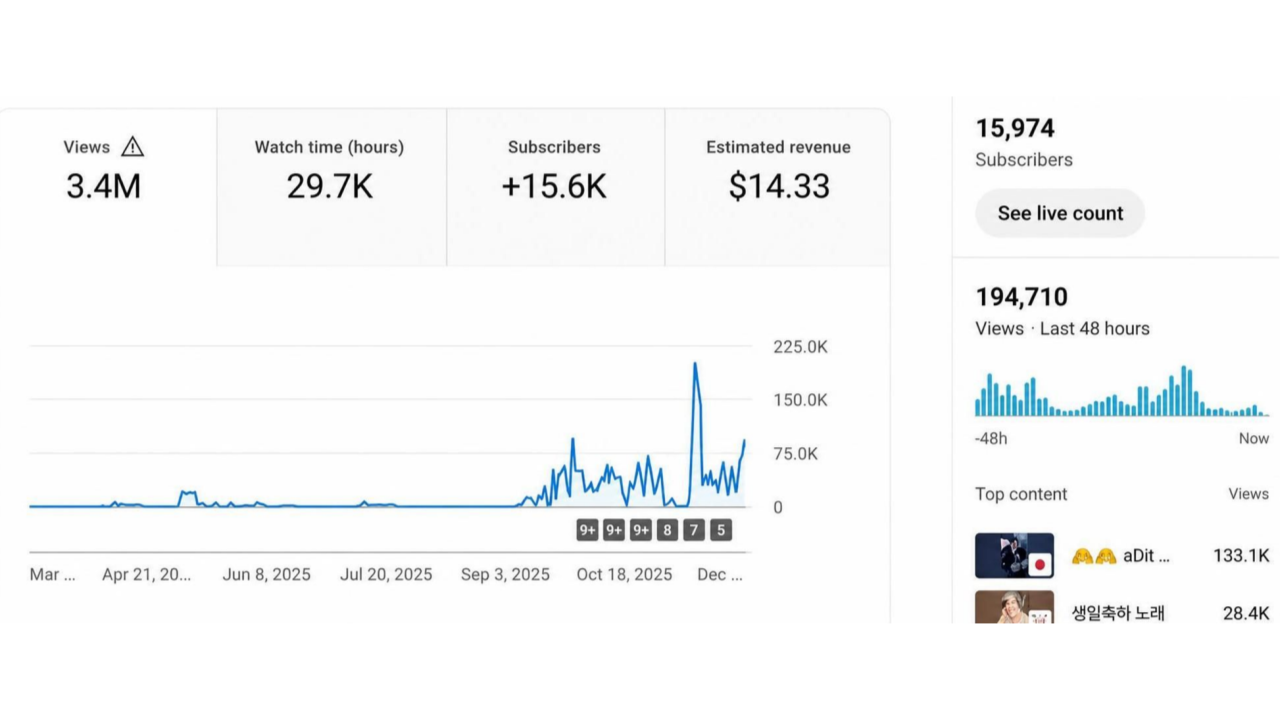Image resolution: width=1280 pixels, height=720 pixels.
Task: Switch to Watch time (hours) tab
Action: click(331, 187)
